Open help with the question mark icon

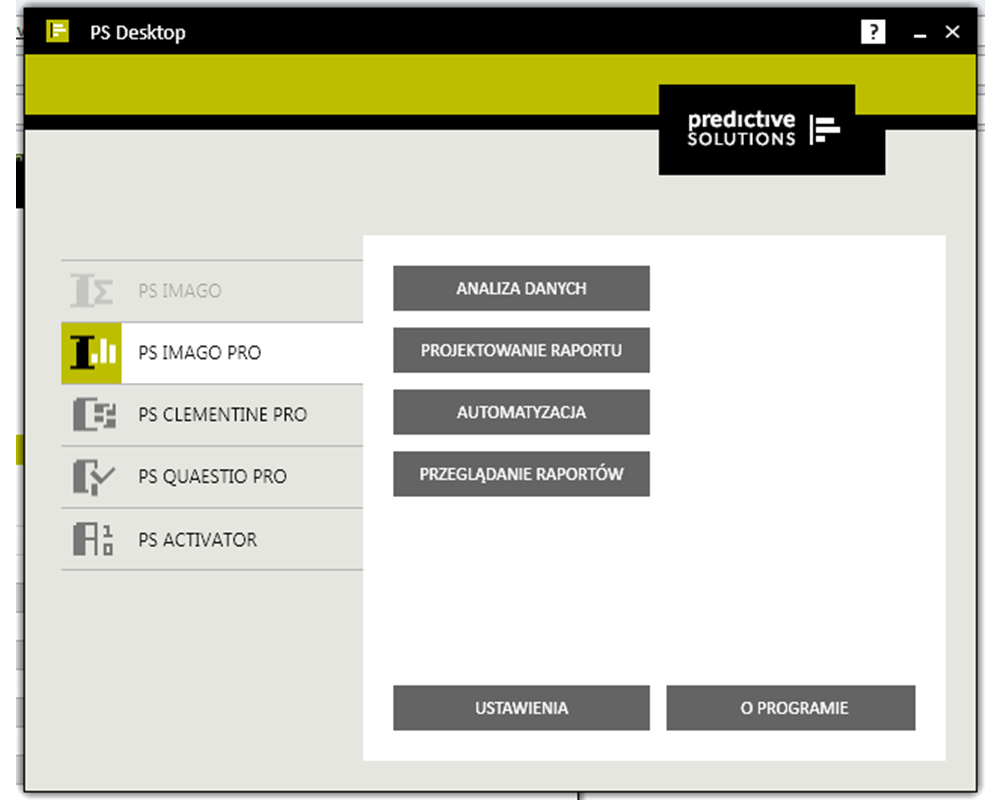tap(872, 31)
